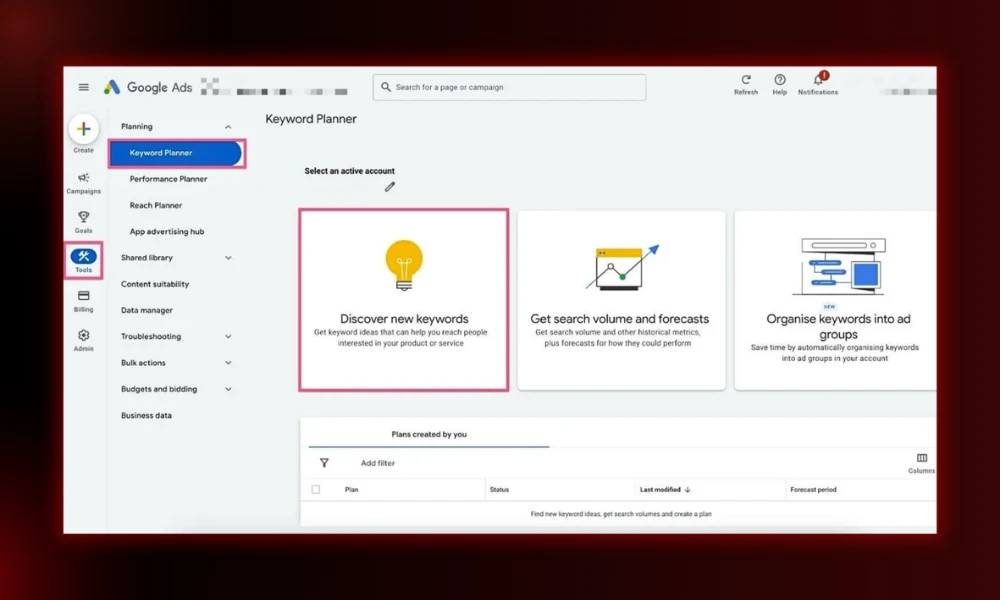
Task: Tick the select-all plans checkbox
Action: [316, 490]
